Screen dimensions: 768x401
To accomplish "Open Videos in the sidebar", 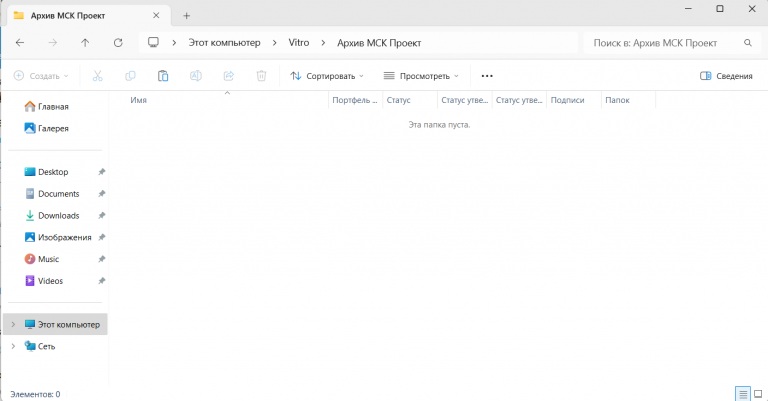I will pos(44,281).
